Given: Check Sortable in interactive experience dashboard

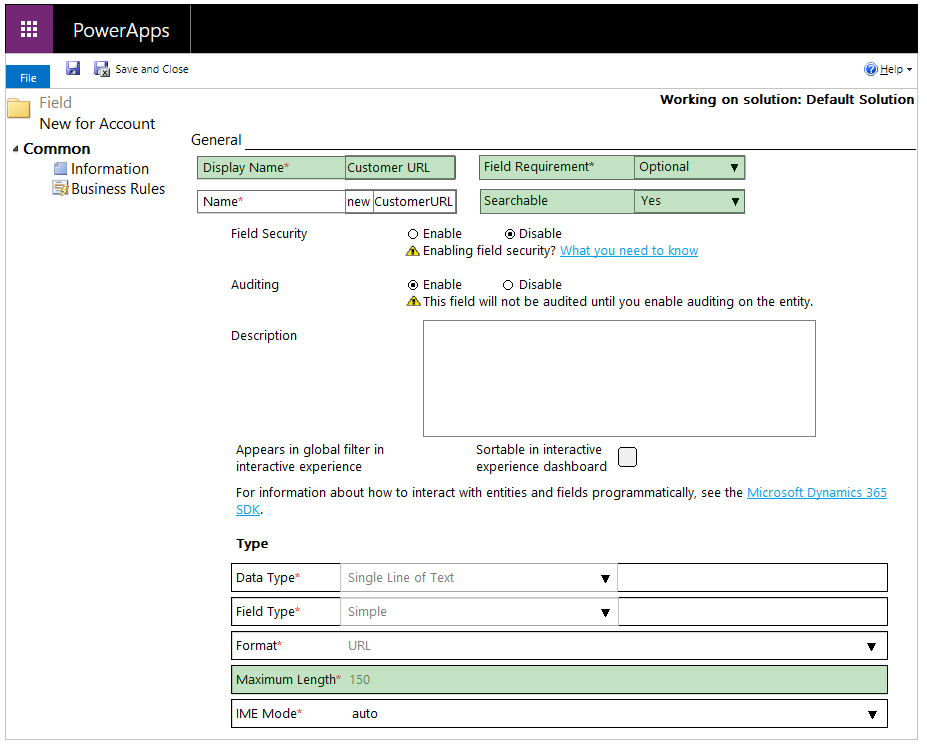Looking at the screenshot, I should pyautogui.click(x=627, y=457).
